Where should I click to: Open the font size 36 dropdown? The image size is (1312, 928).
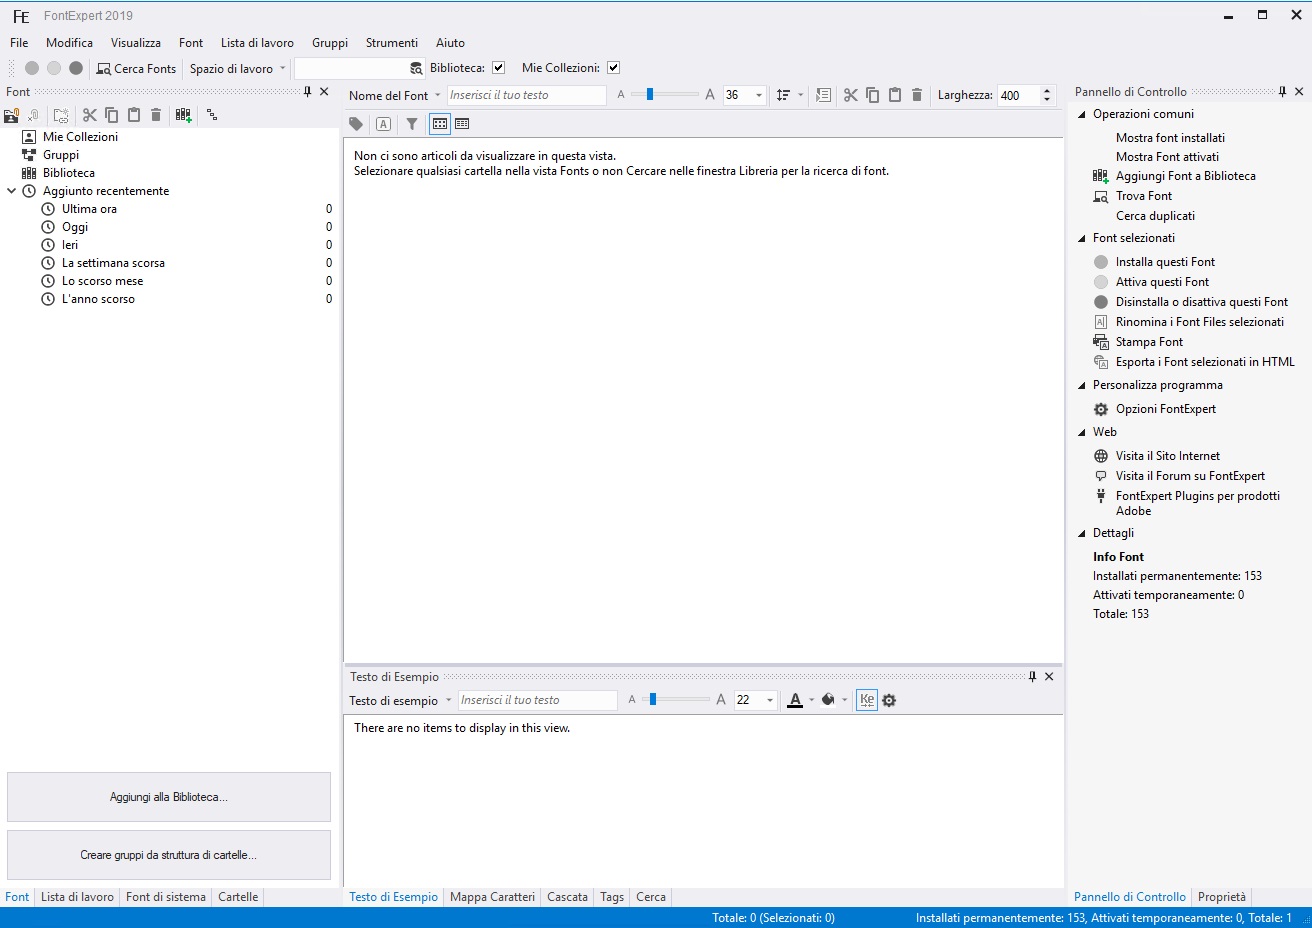[x=759, y=95]
